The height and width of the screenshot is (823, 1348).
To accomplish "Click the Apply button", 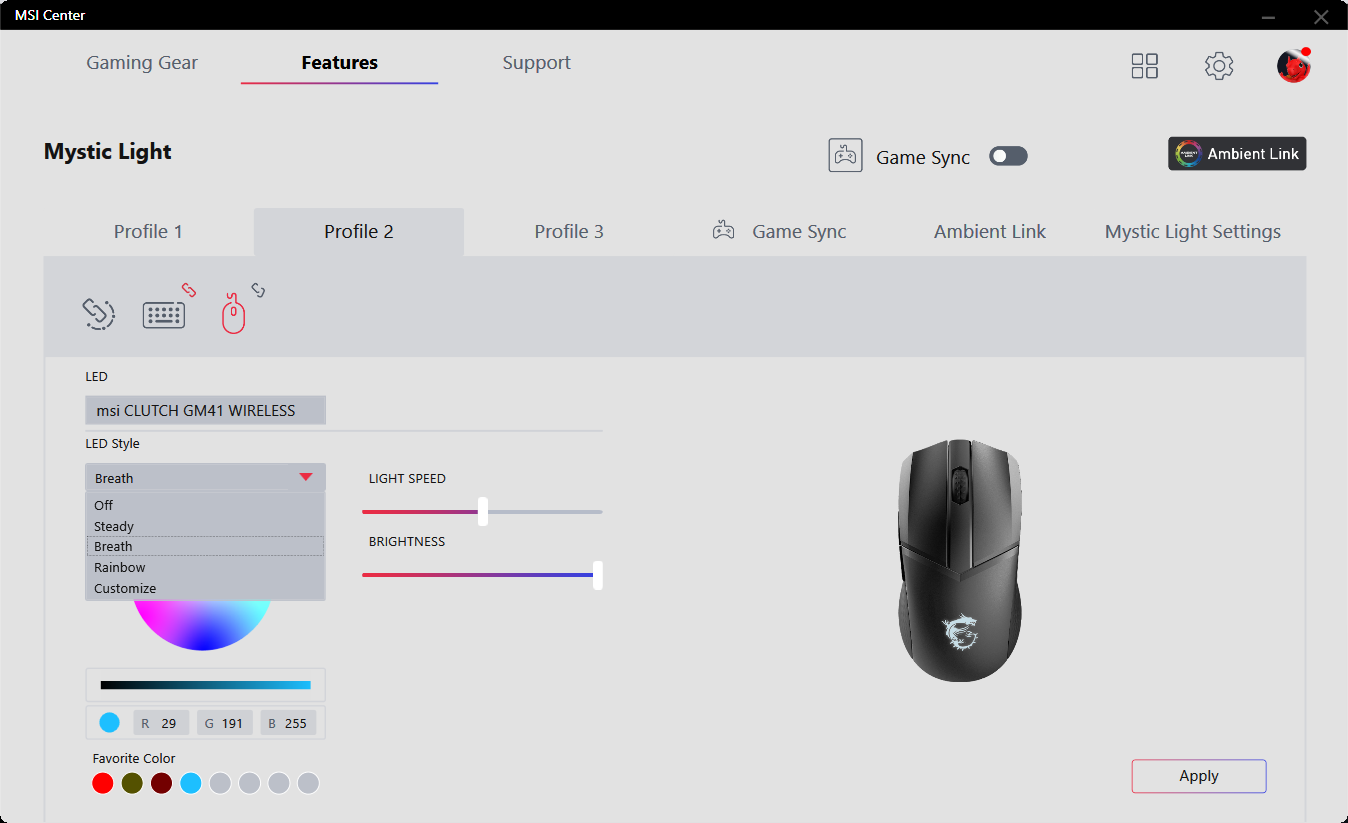I will (x=1199, y=776).
